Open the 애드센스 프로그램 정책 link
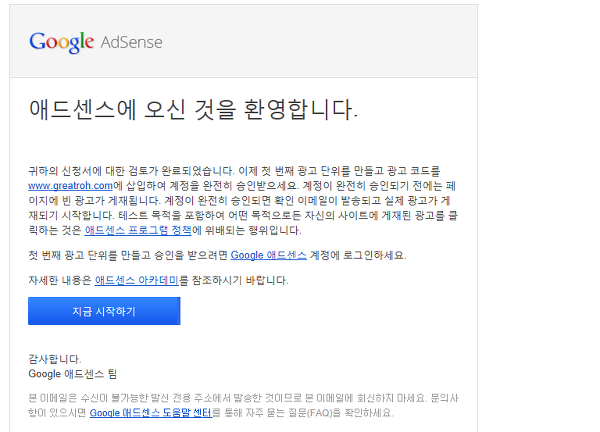 (x=138, y=230)
